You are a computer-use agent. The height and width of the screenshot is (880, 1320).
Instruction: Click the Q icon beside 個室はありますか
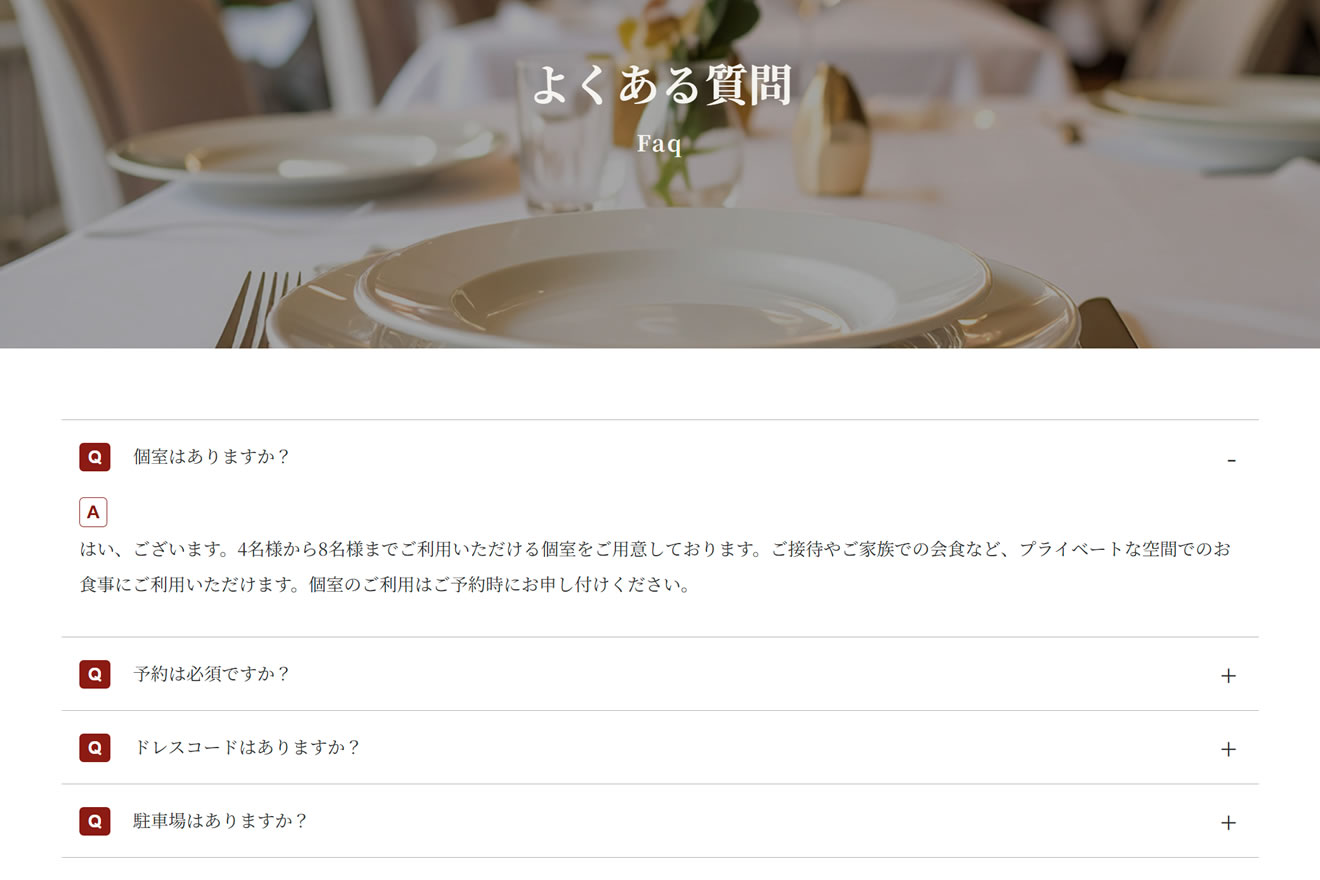click(95, 457)
